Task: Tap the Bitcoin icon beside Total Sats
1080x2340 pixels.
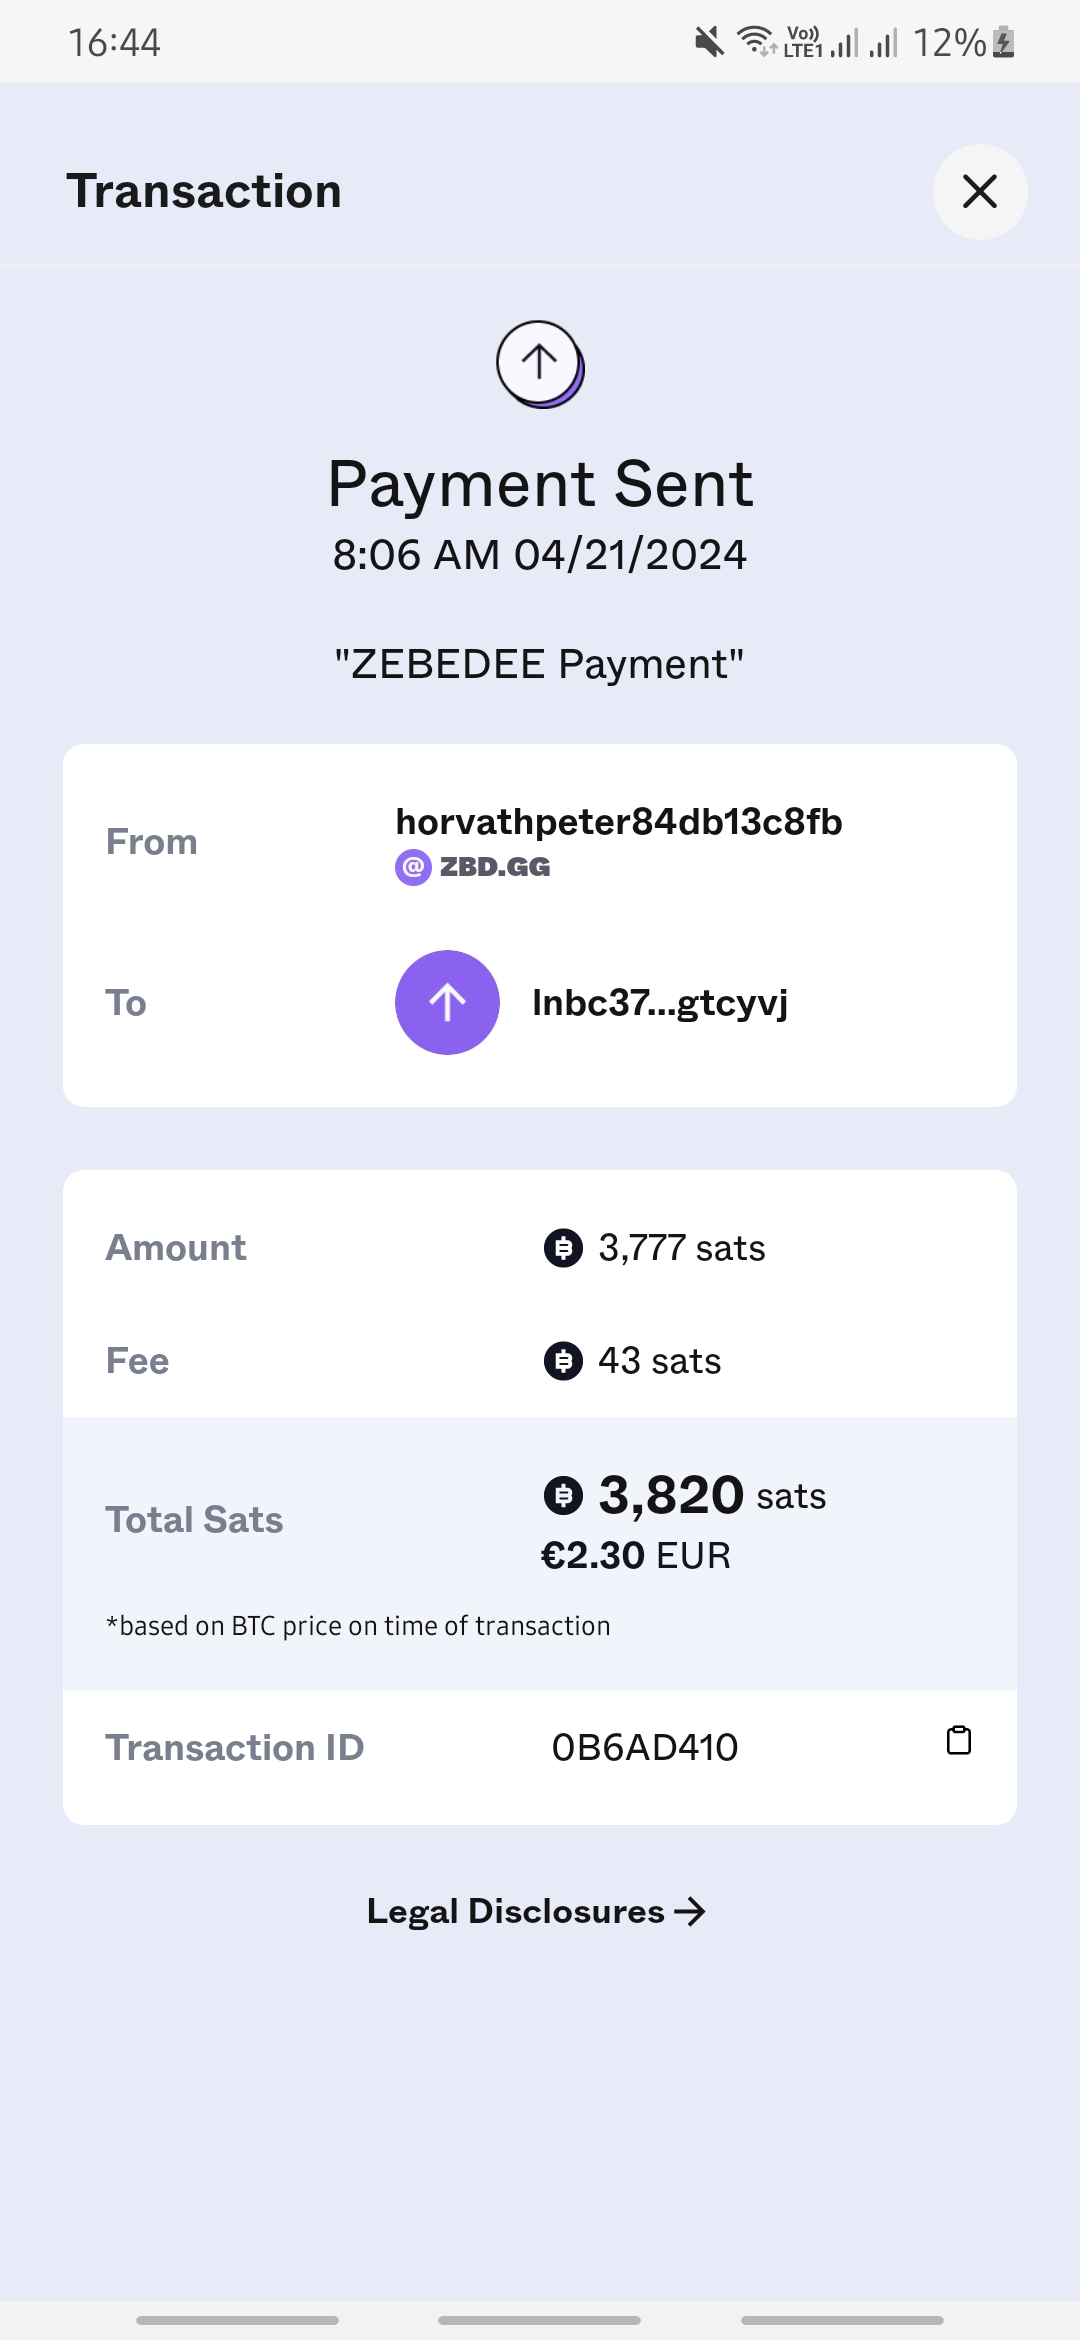Action: tap(563, 1496)
